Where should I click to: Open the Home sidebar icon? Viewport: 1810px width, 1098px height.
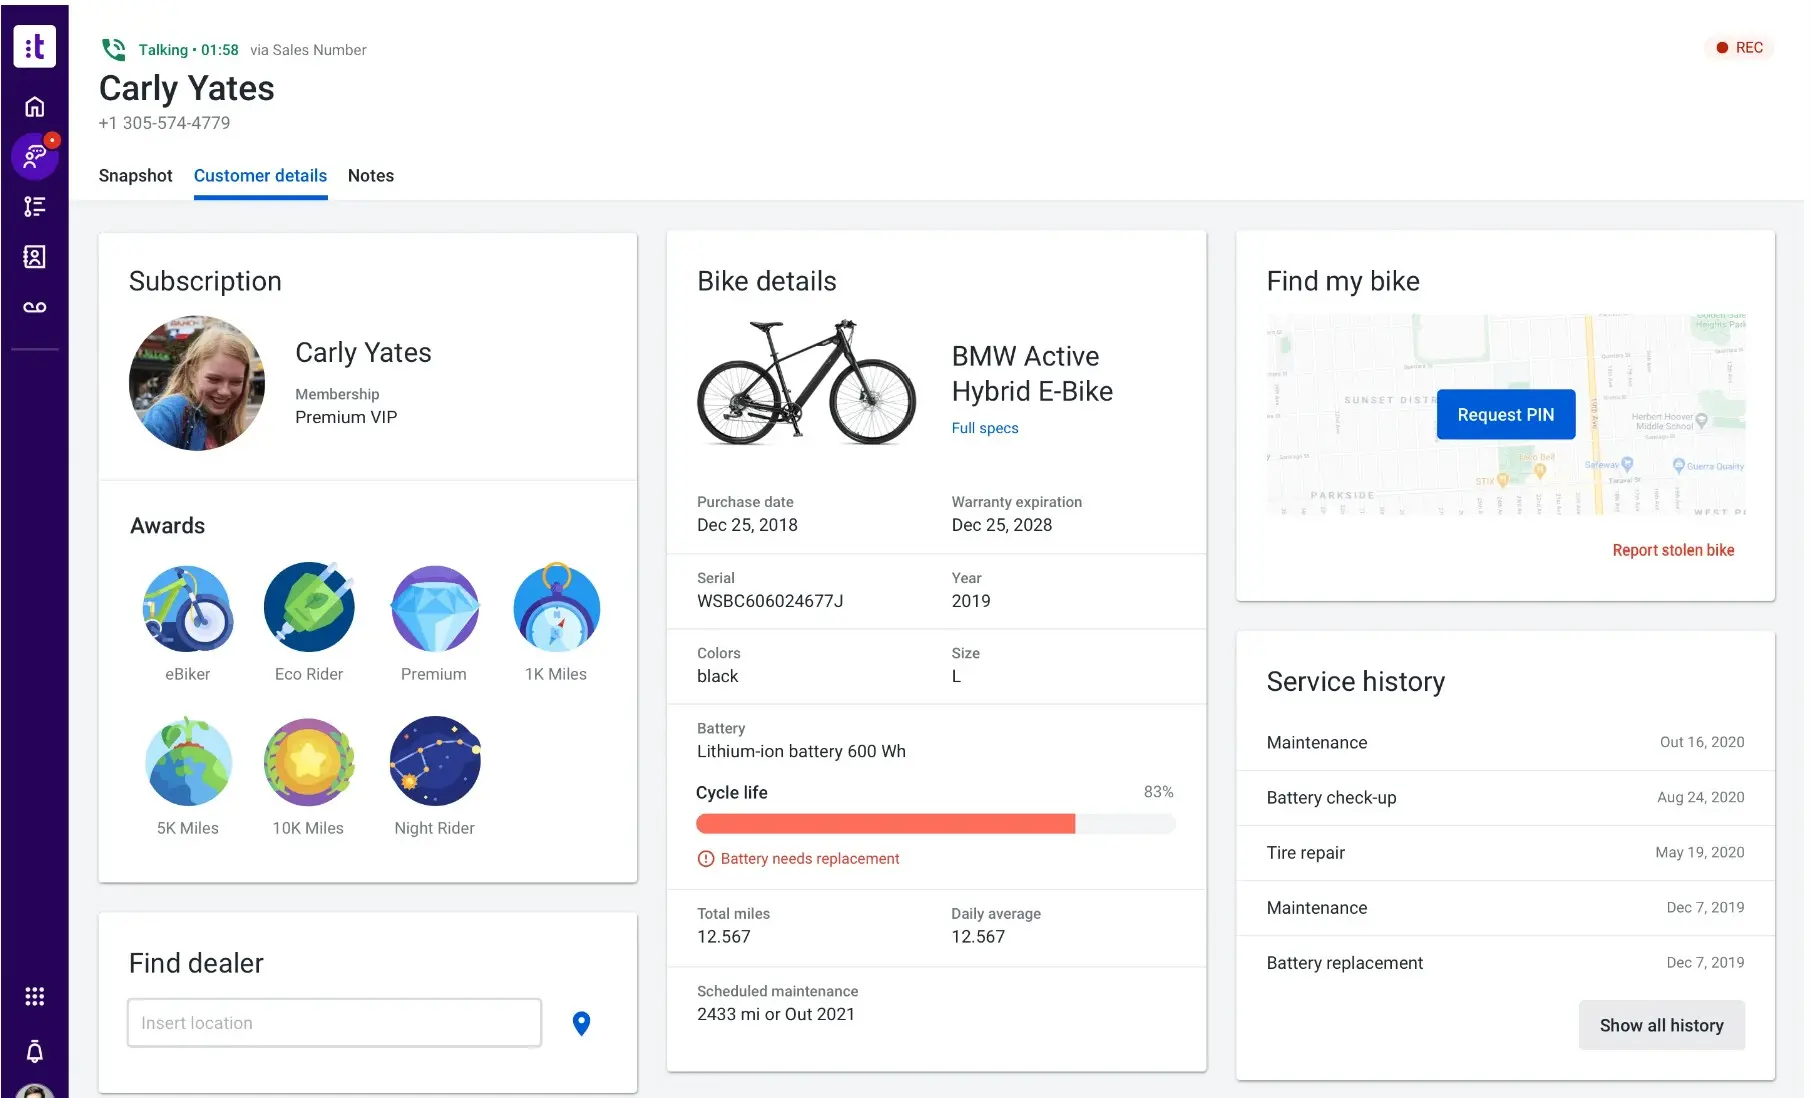point(34,106)
